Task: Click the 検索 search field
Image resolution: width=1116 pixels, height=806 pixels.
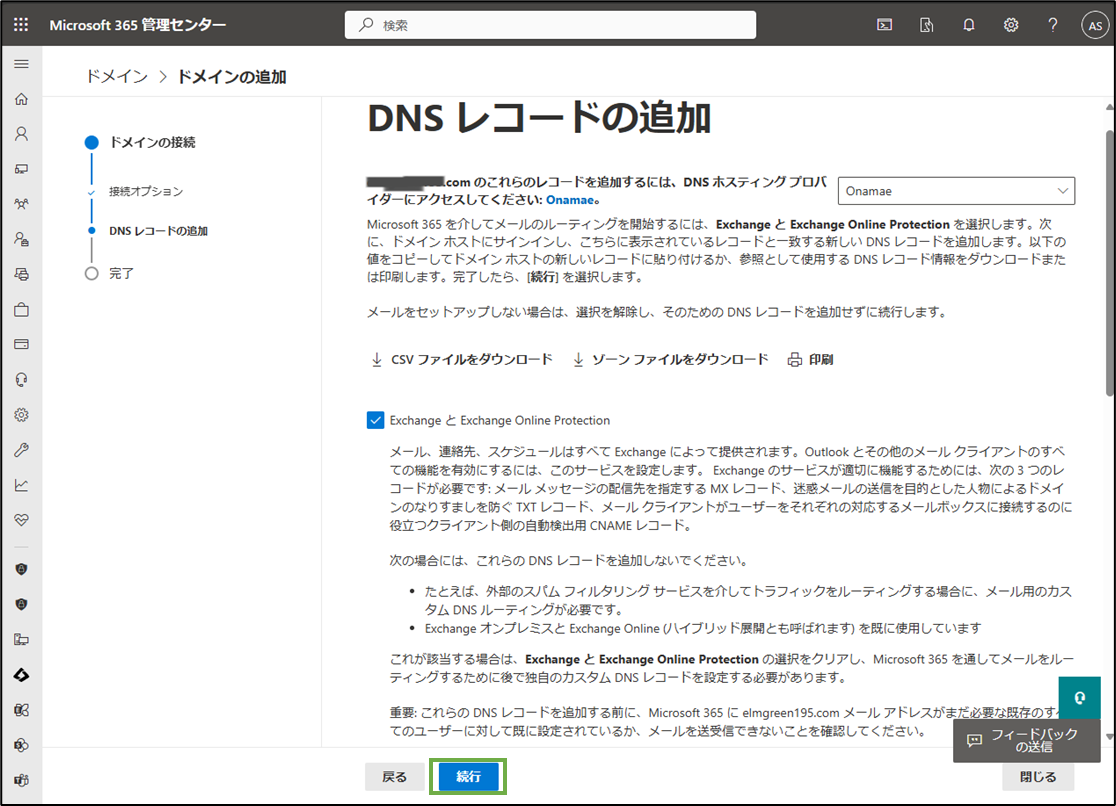Action: [x=550, y=25]
